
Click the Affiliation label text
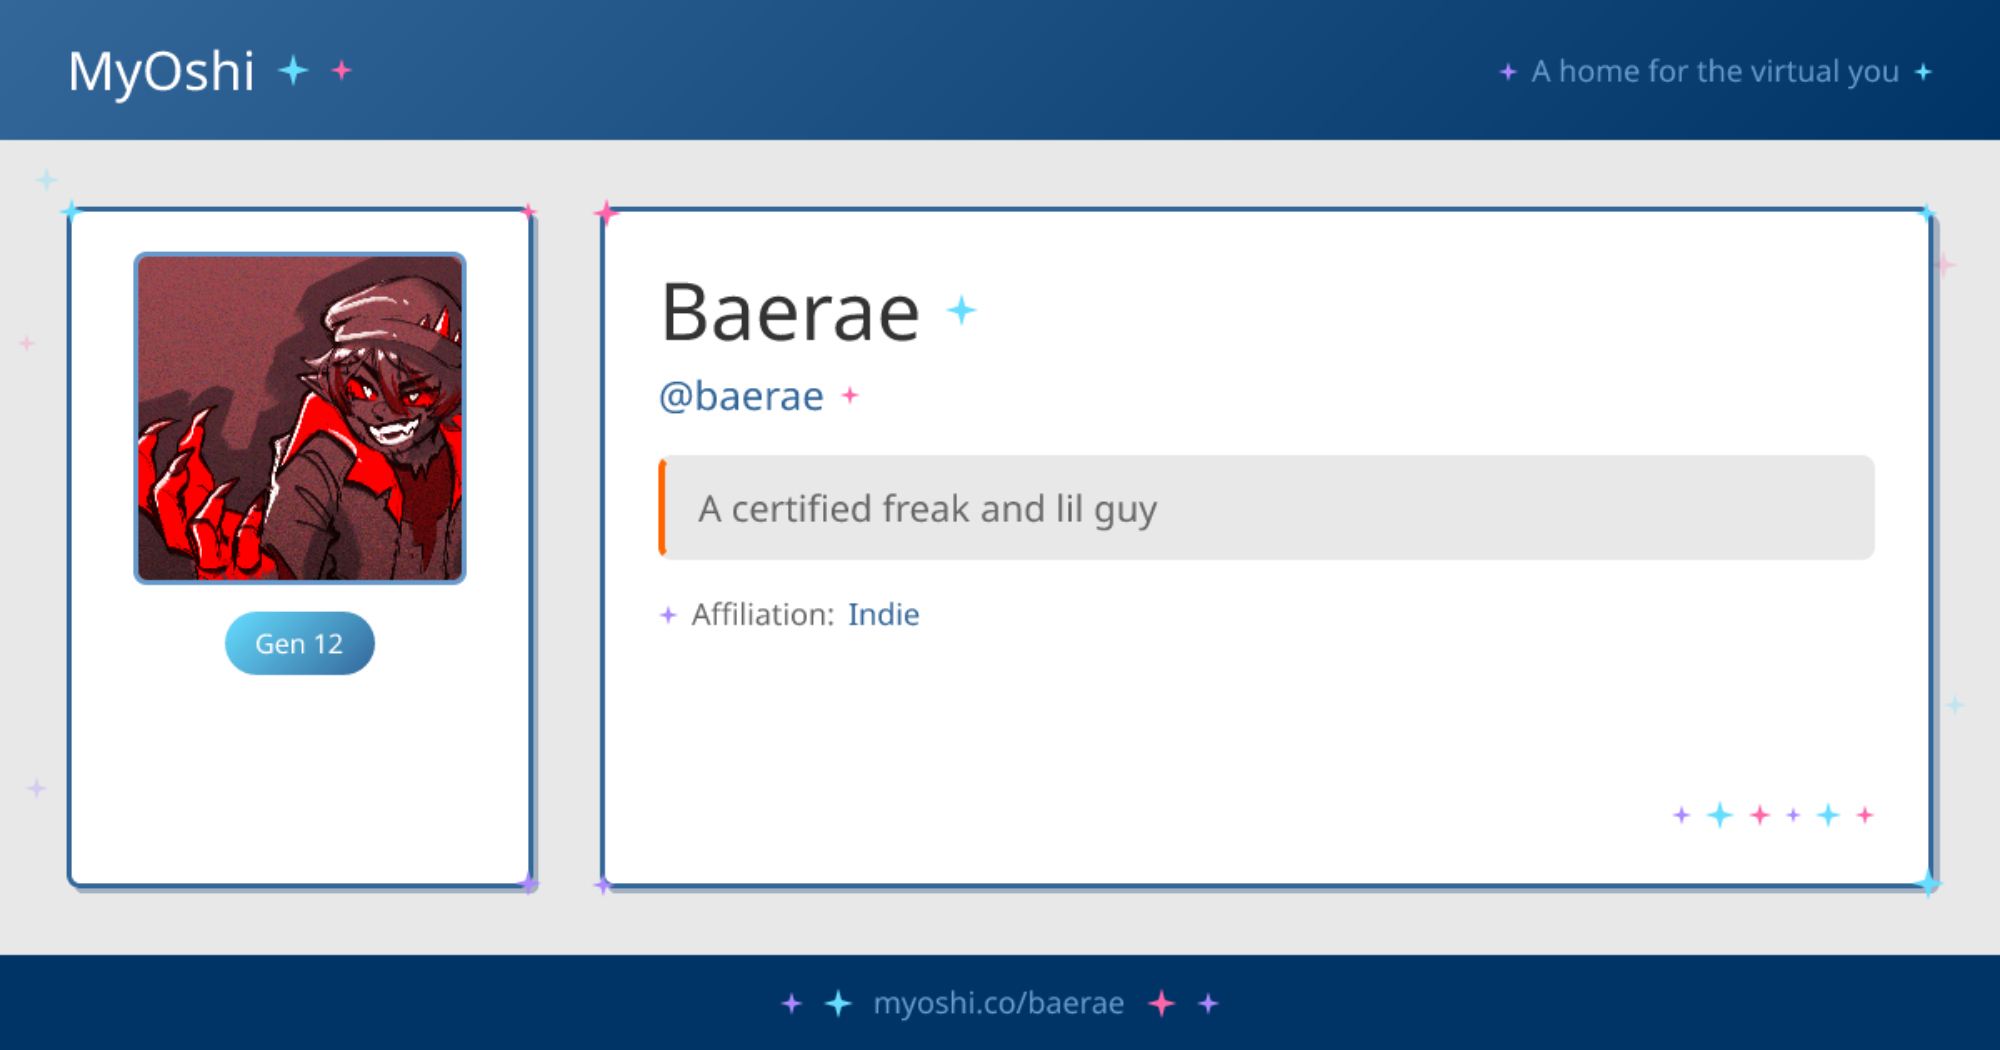(x=762, y=614)
